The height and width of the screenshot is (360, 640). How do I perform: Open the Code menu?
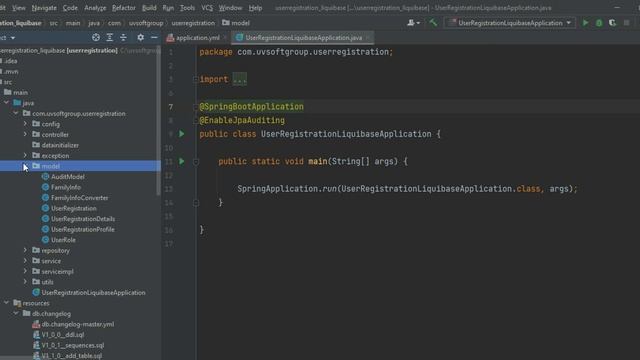(x=70, y=8)
